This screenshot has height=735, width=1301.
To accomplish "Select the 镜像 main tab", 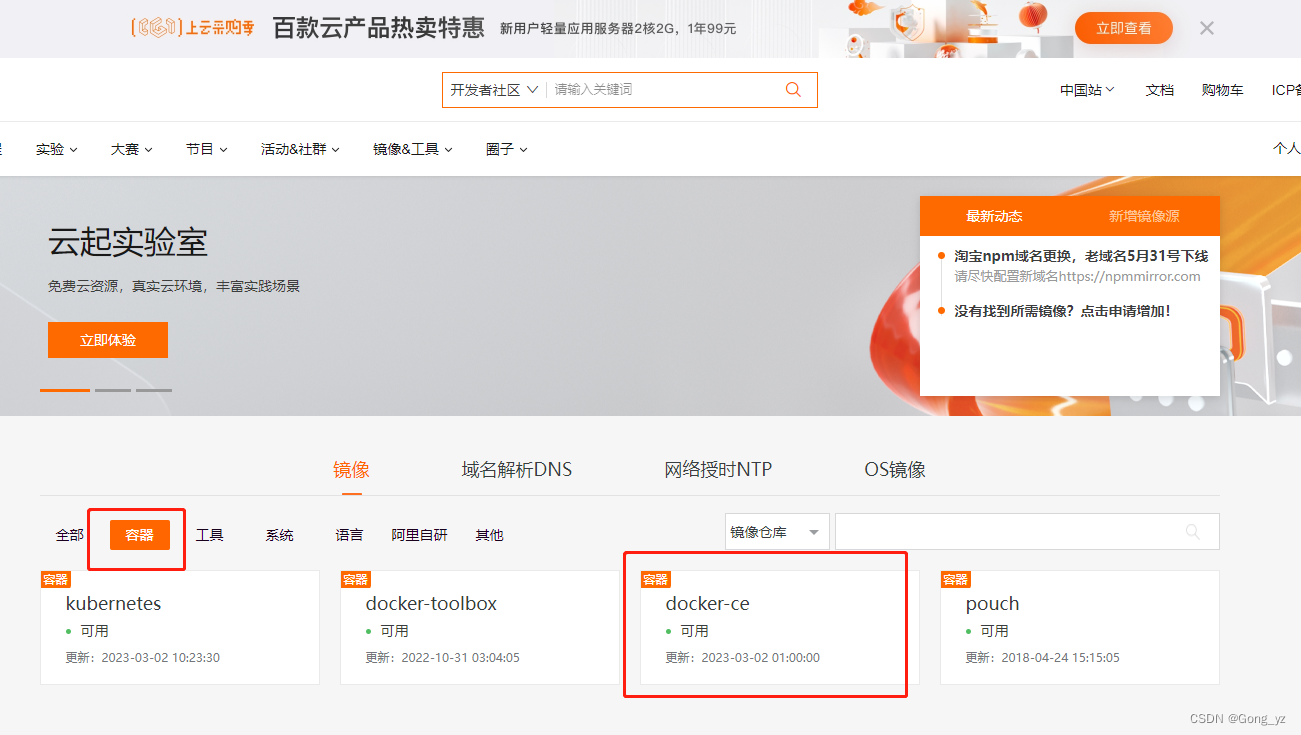I will point(351,469).
